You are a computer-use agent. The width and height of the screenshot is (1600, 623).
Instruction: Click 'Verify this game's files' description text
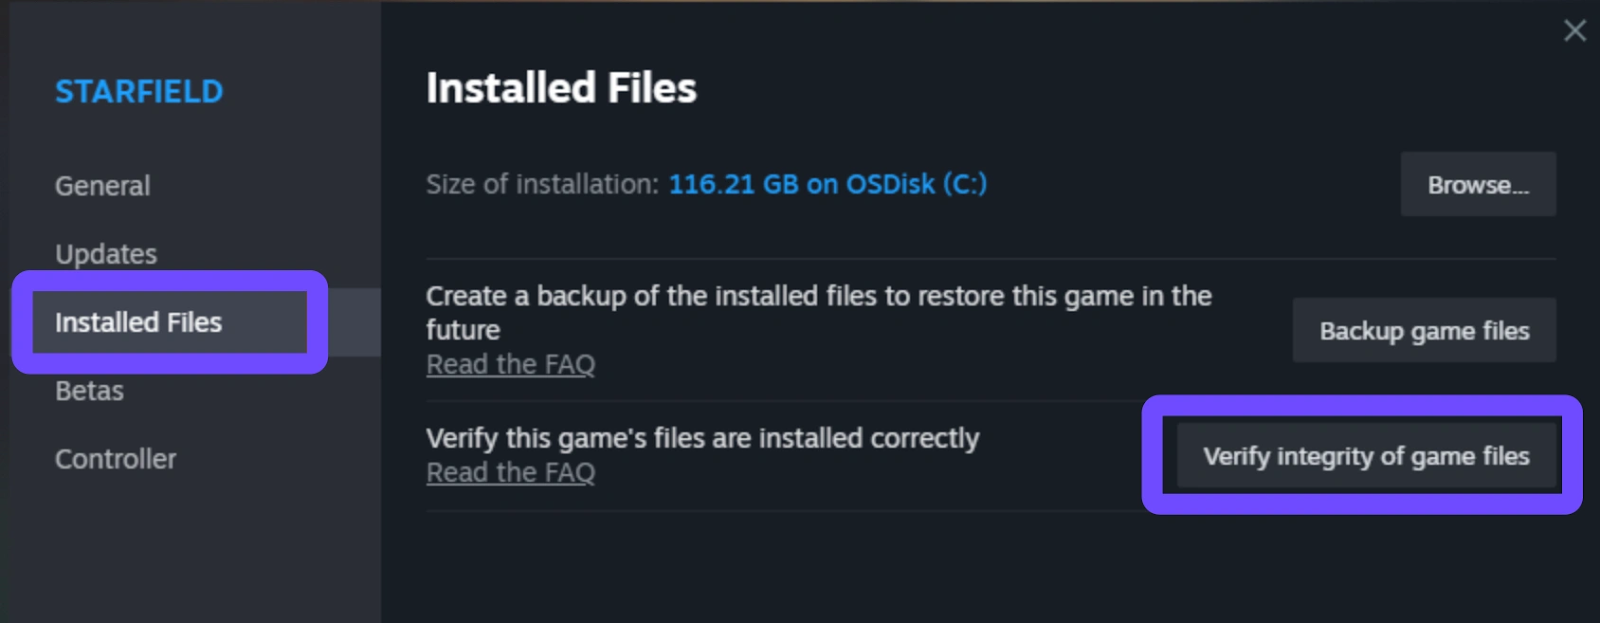[702, 438]
